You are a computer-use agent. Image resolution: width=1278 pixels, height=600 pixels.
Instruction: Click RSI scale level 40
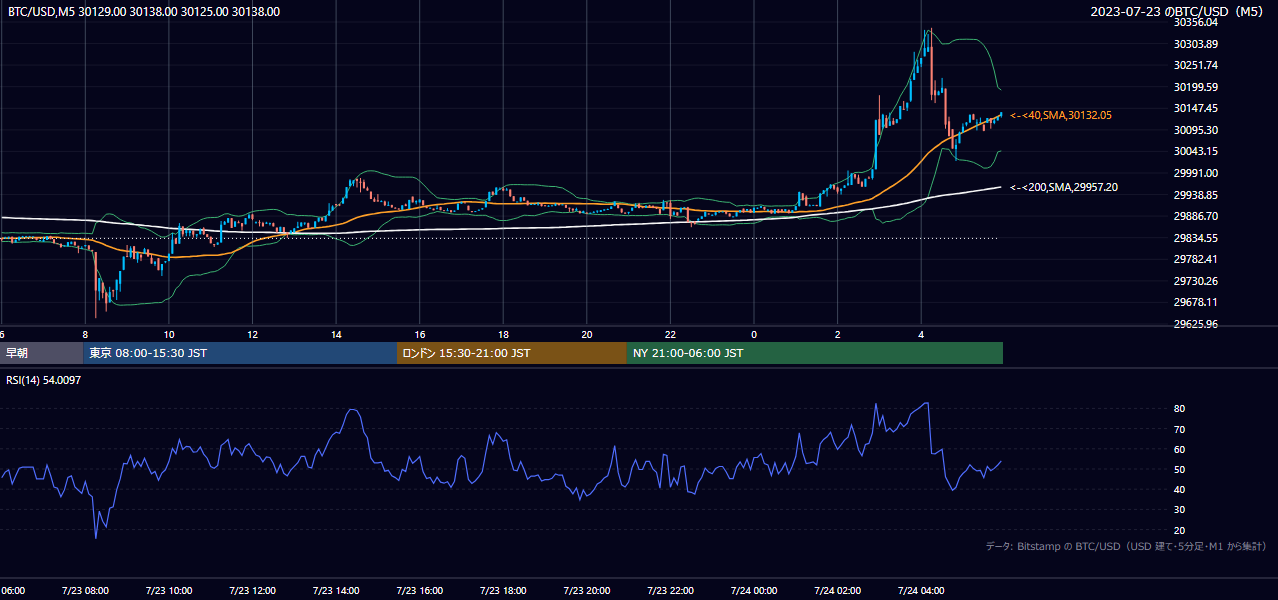coord(1180,489)
